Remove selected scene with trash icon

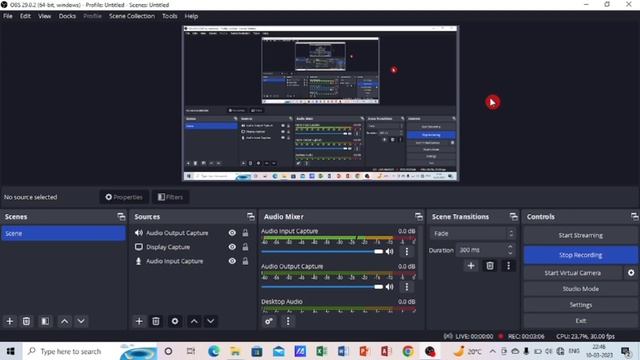[26, 321]
